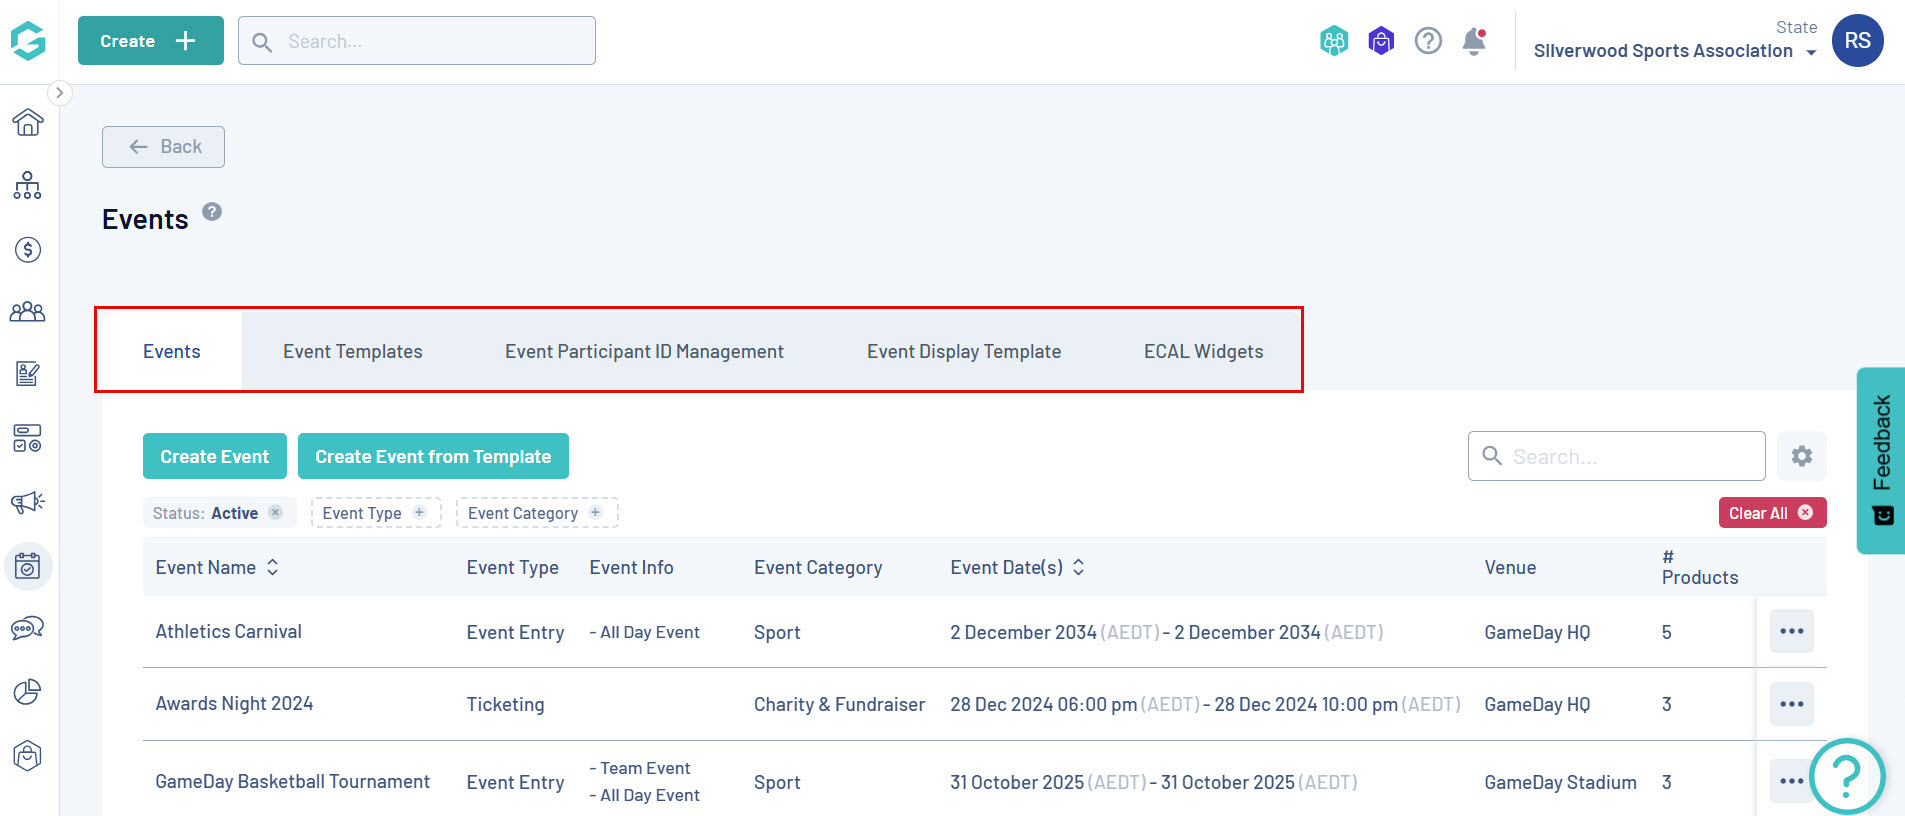1905x816 pixels.
Task: Click the teal hexagon app icon in header
Action: [x=1334, y=41]
